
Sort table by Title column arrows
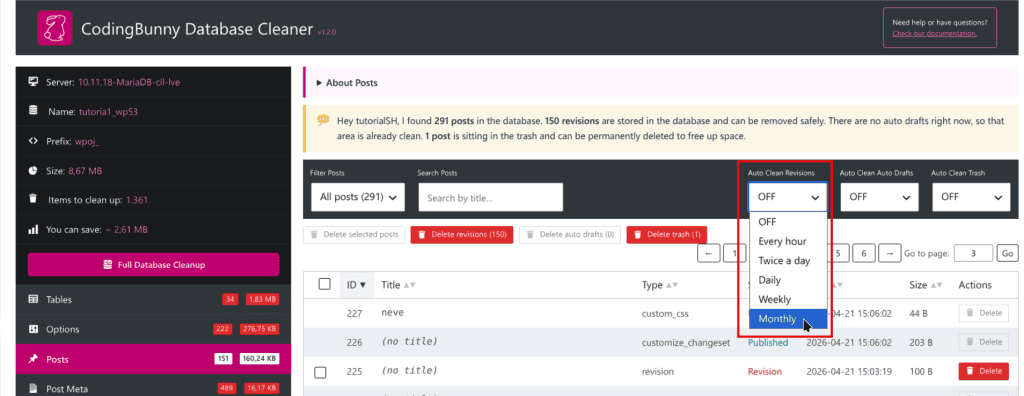(409, 286)
